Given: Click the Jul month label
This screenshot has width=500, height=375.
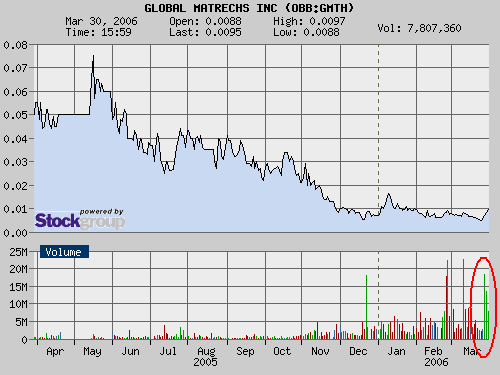Looking at the screenshot, I should click(168, 351).
